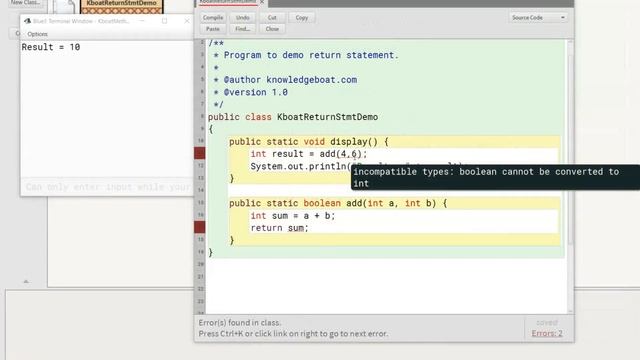The width and height of the screenshot is (640, 360).
Task: Click the New Class... button
Action: click(25, 3)
